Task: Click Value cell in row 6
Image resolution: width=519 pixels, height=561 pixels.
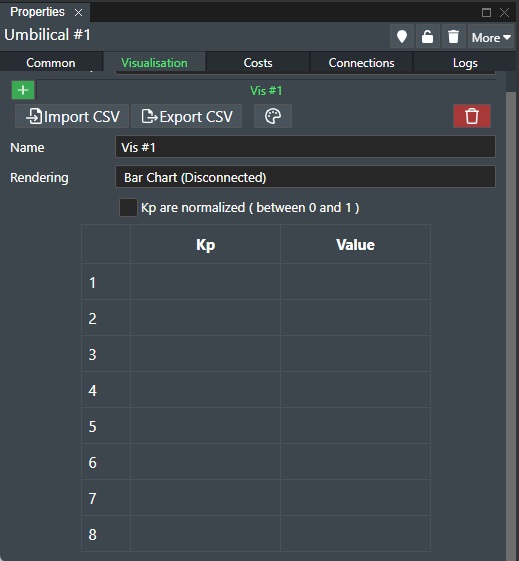Action: point(356,462)
